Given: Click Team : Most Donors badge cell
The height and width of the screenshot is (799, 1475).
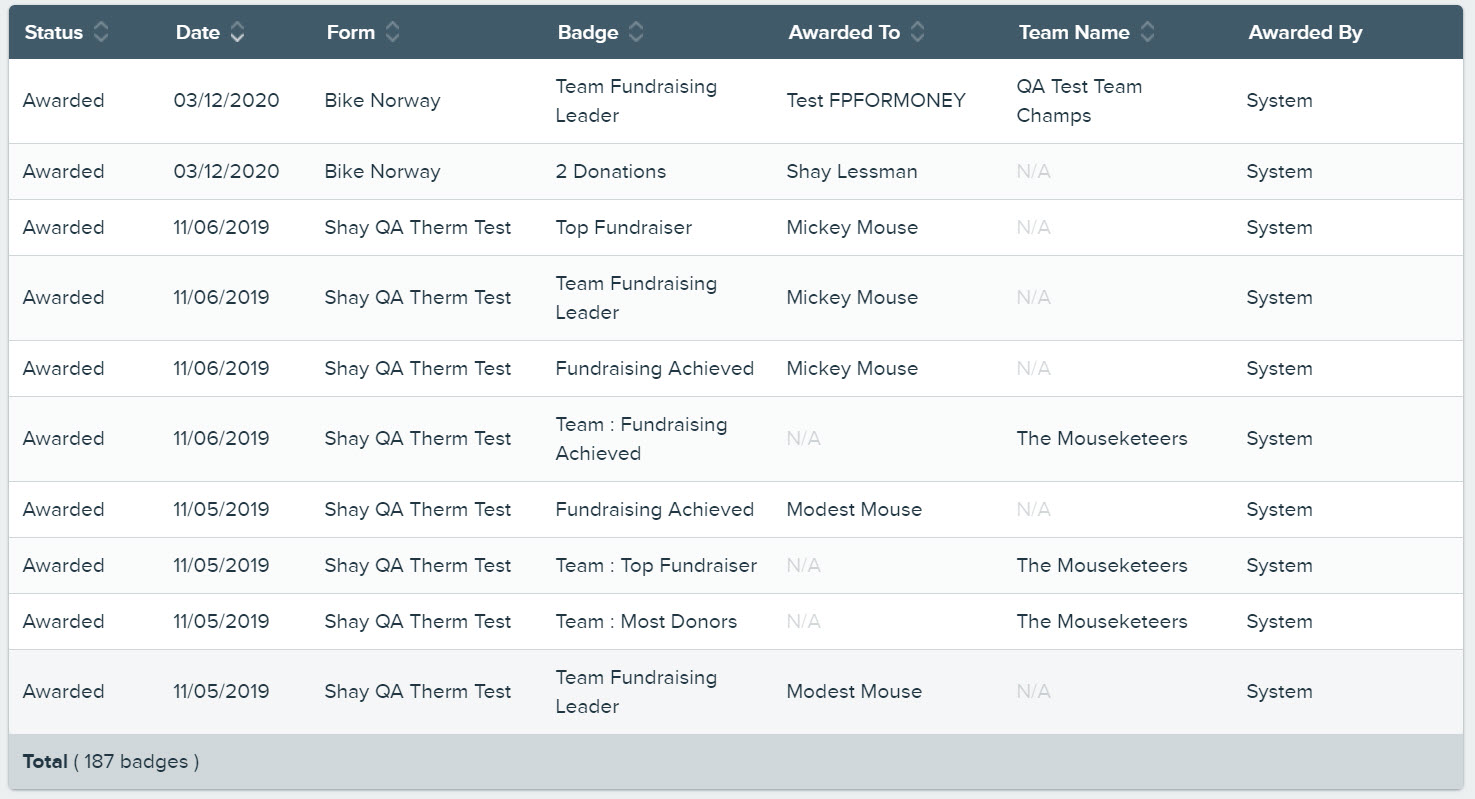Looking at the screenshot, I should 646,621.
